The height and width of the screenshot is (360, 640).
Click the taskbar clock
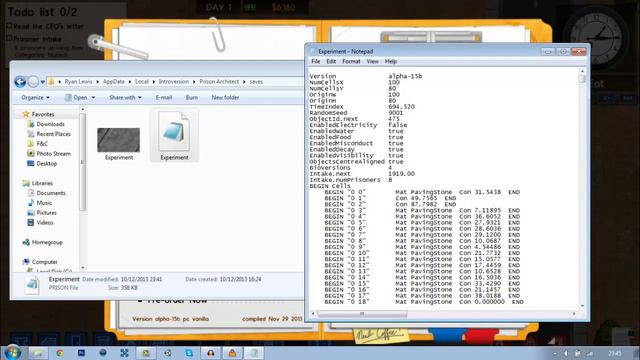click(x=615, y=353)
